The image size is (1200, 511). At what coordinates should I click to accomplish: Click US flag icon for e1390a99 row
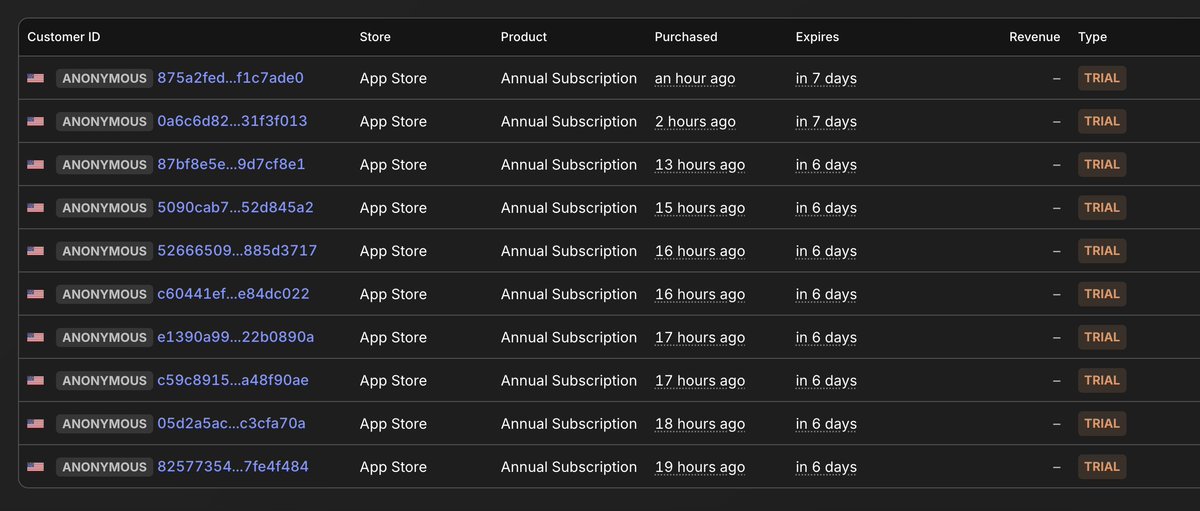click(x=35, y=337)
